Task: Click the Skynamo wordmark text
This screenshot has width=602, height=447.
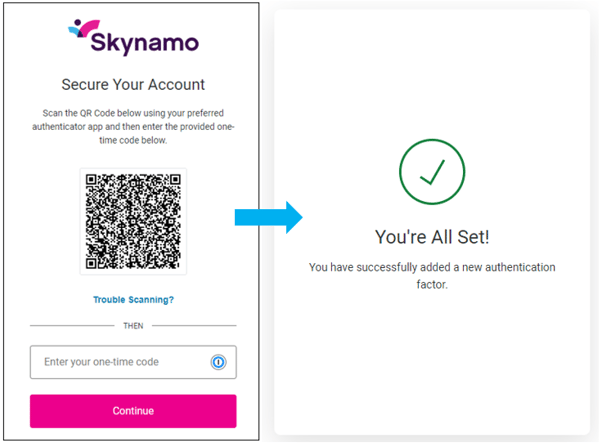Action: coord(144,42)
